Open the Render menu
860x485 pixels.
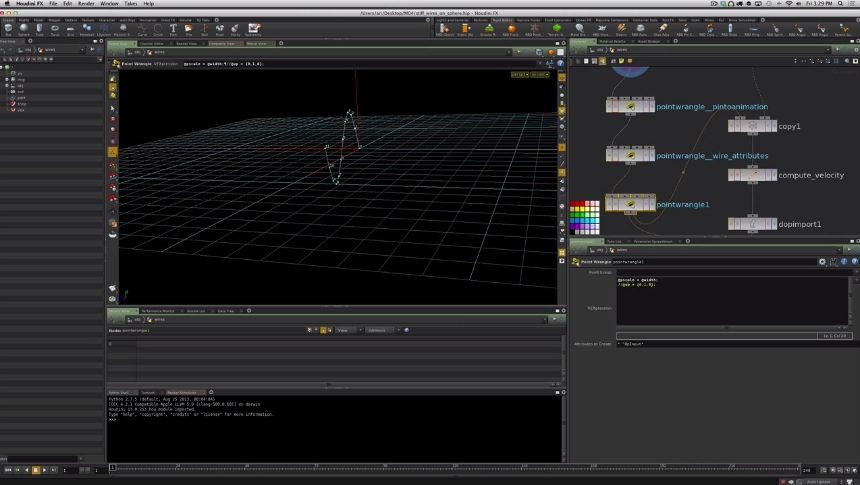pos(87,4)
